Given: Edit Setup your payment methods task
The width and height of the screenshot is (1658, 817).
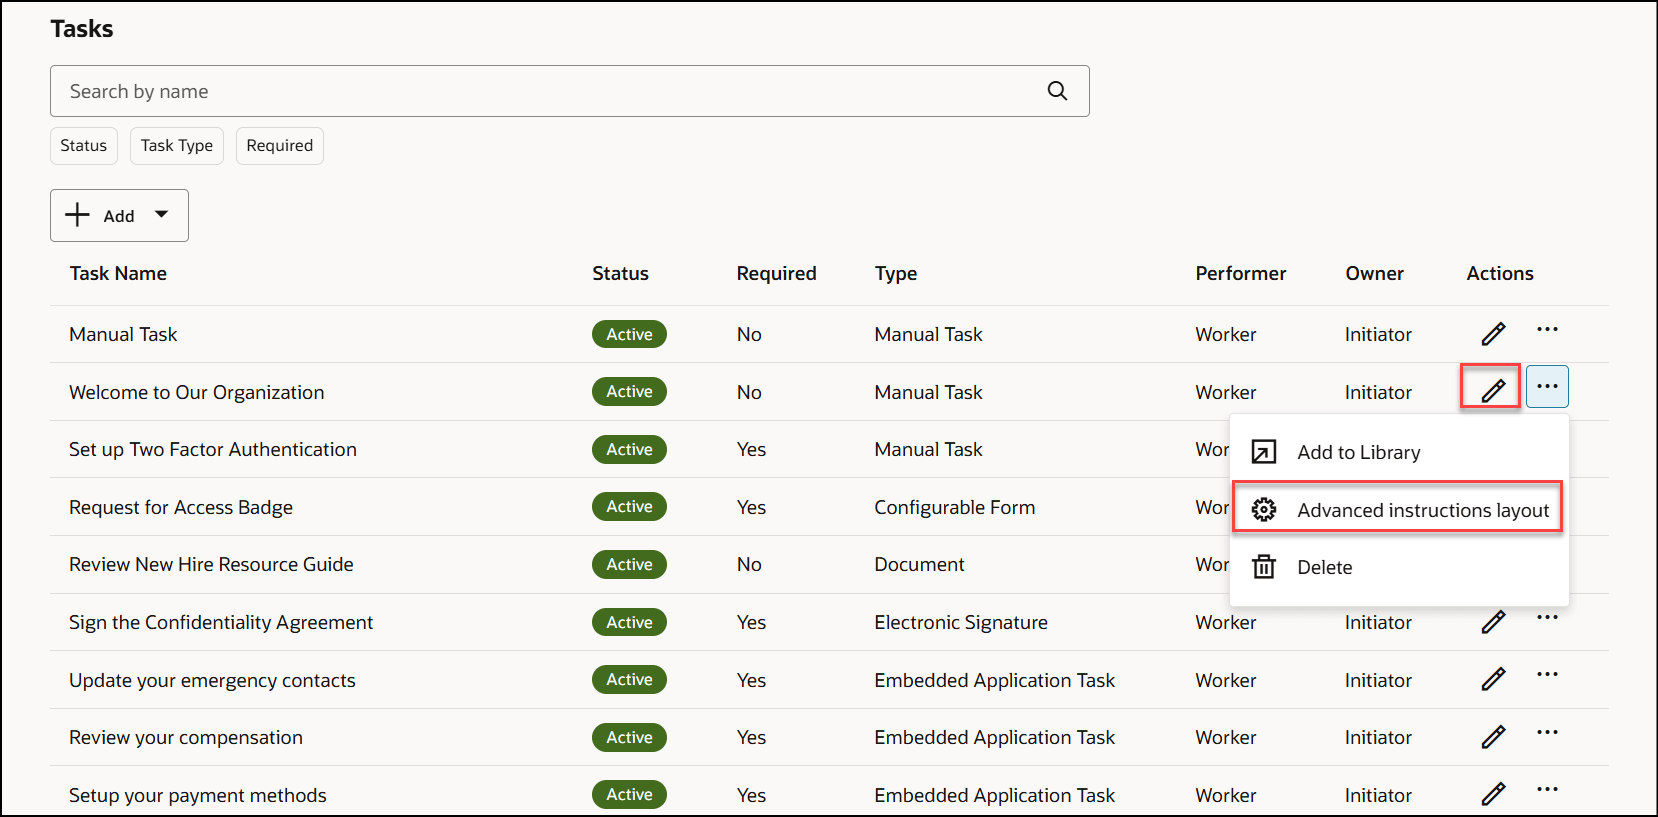Looking at the screenshot, I should pyautogui.click(x=1493, y=795).
